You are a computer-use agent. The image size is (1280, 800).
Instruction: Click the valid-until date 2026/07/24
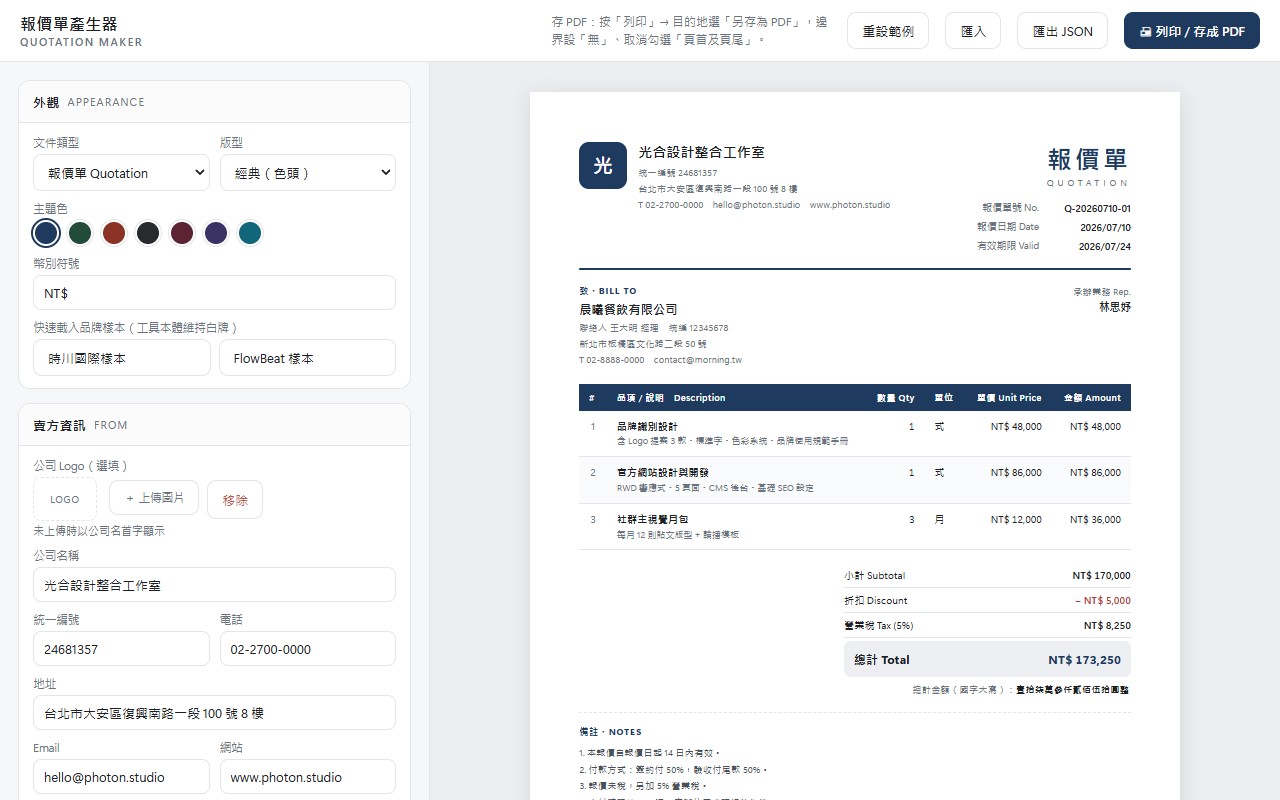coord(1105,246)
